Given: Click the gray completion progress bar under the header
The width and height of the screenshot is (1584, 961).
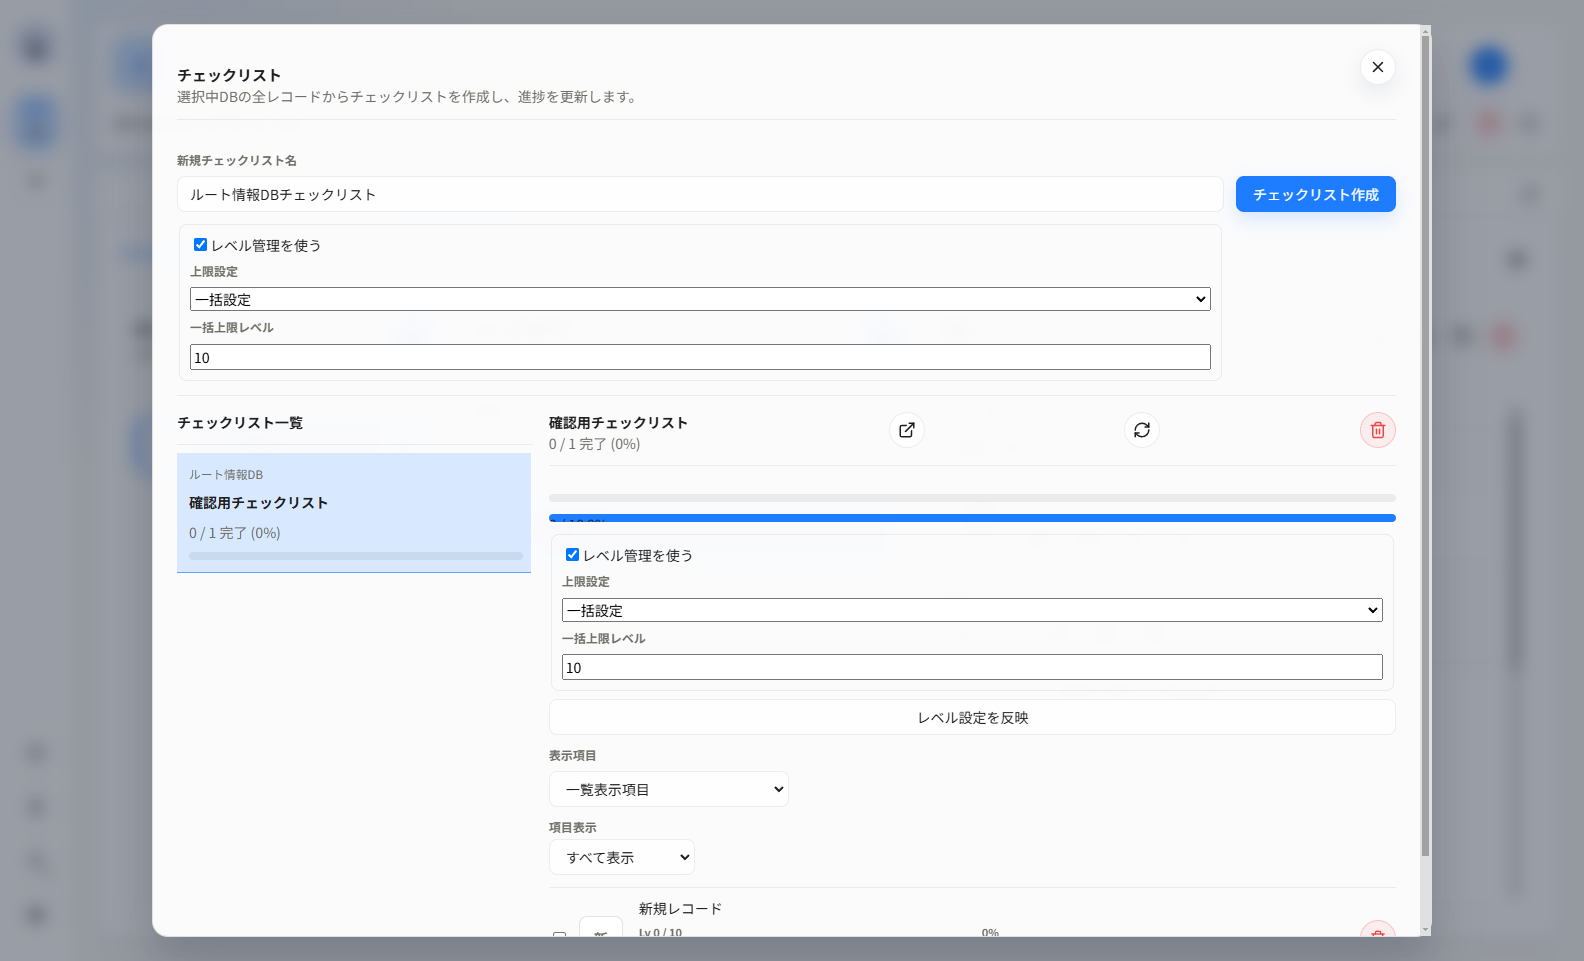Looking at the screenshot, I should pos(972,498).
